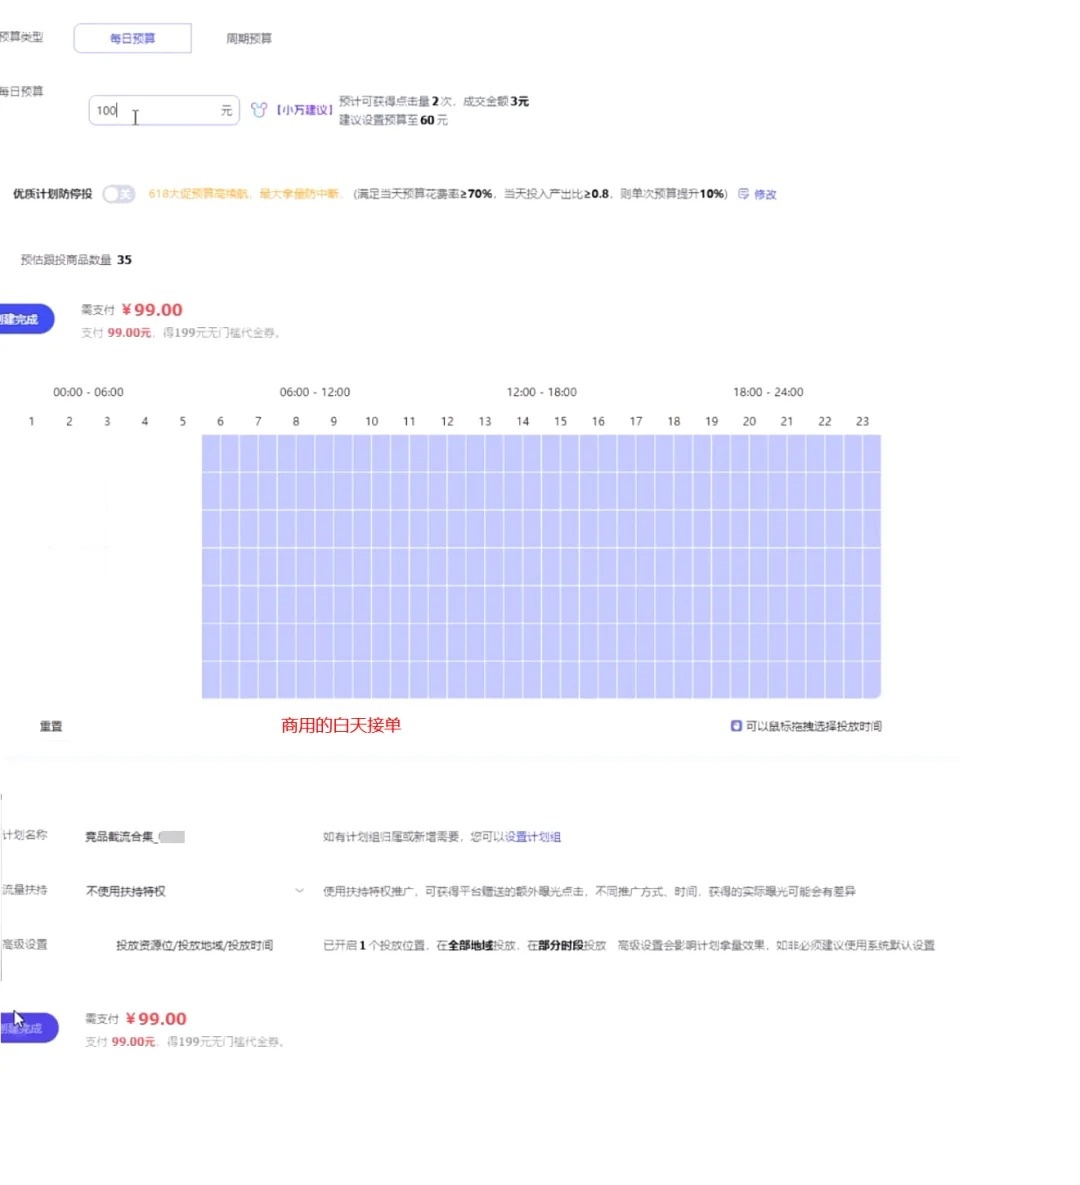1080x1185 pixels.
Task: Click the 小万建议 mascot icon
Action: [x=259, y=110]
